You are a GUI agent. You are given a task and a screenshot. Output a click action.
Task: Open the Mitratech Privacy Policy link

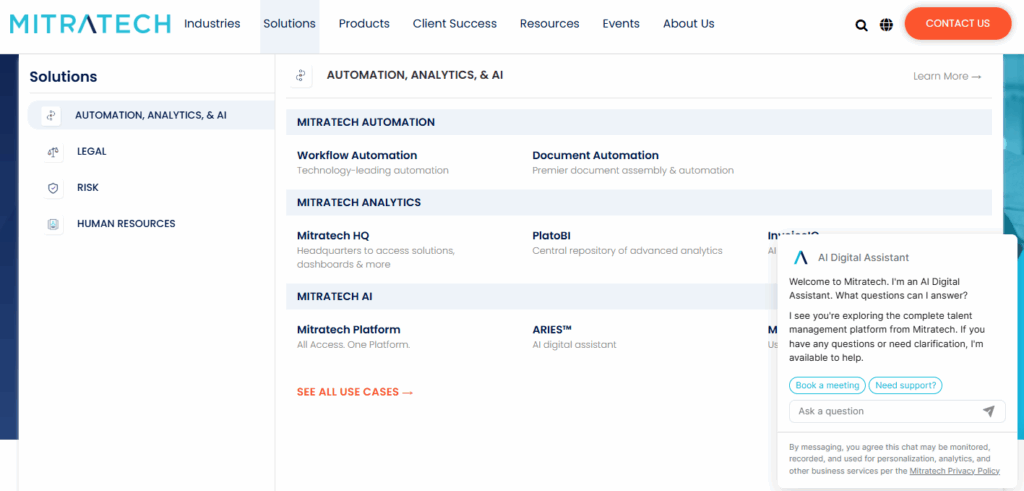(x=954, y=471)
